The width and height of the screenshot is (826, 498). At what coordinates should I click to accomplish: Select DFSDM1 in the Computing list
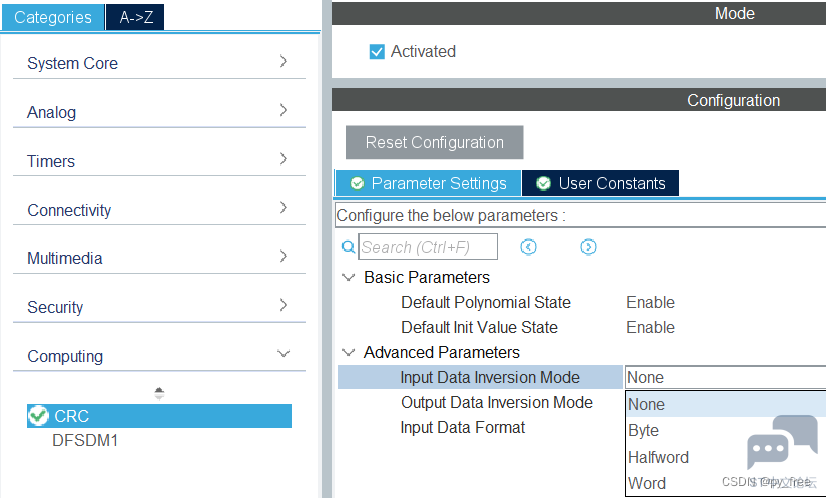click(x=85, y=441)
